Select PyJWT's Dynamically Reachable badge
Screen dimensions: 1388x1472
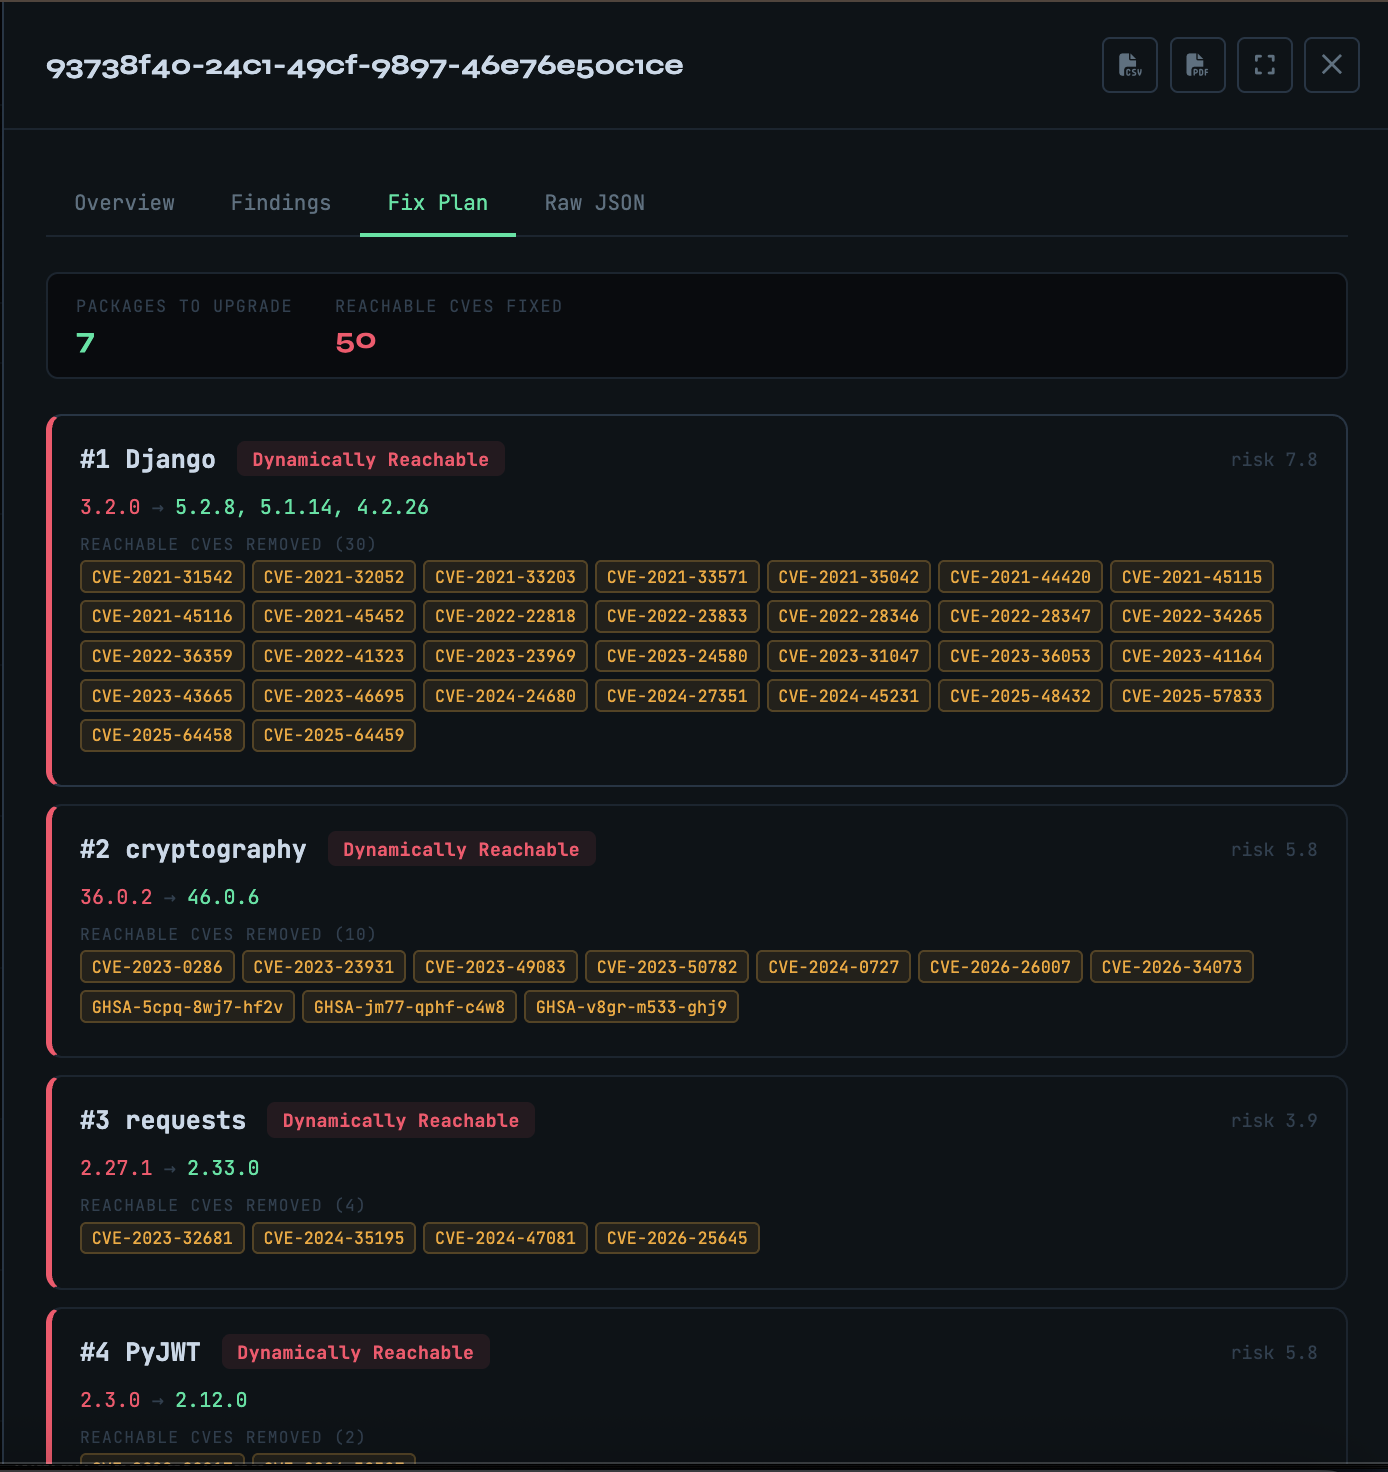pos(355,1352)
